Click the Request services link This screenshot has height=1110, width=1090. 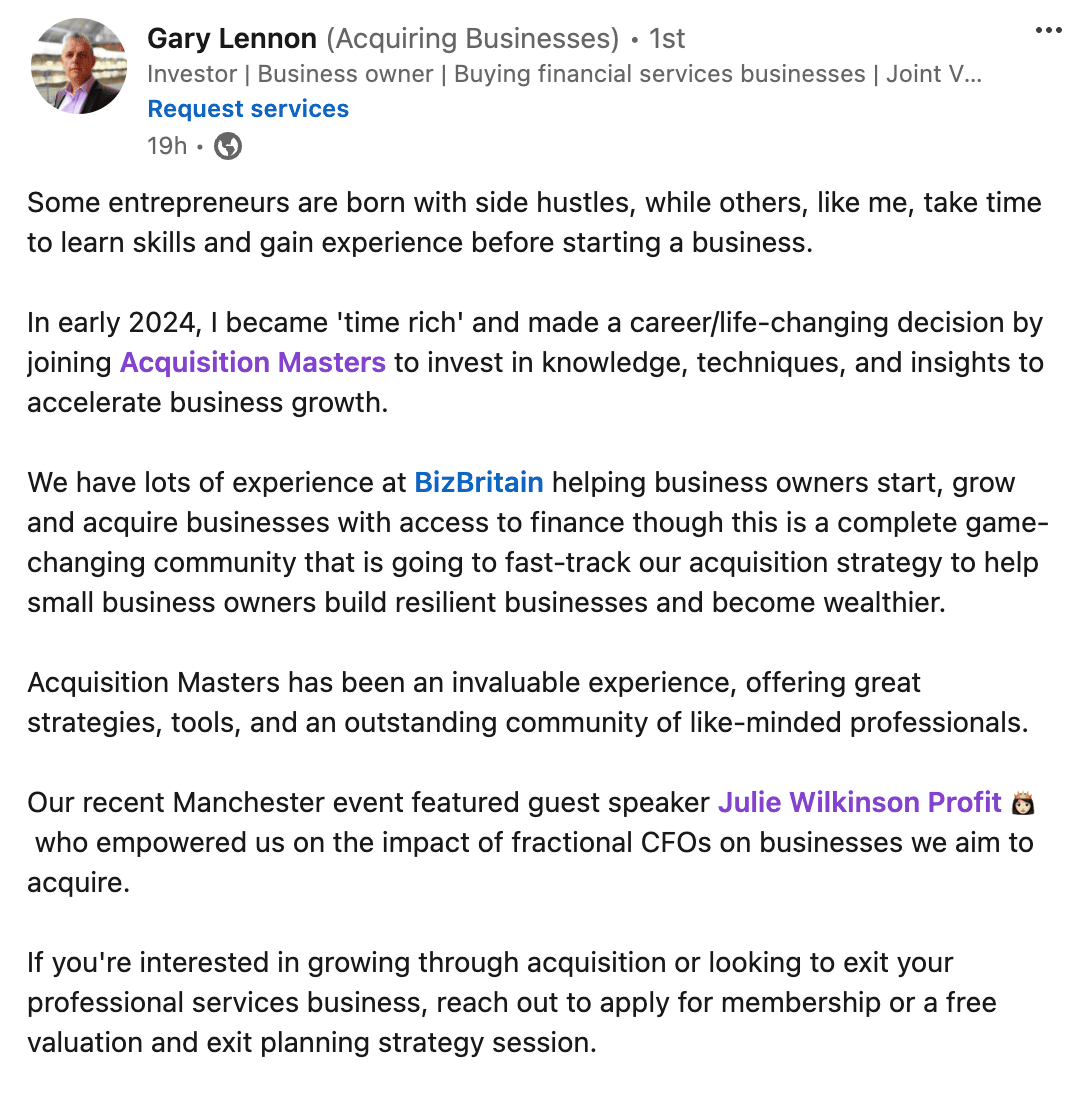tap(248, 109)
